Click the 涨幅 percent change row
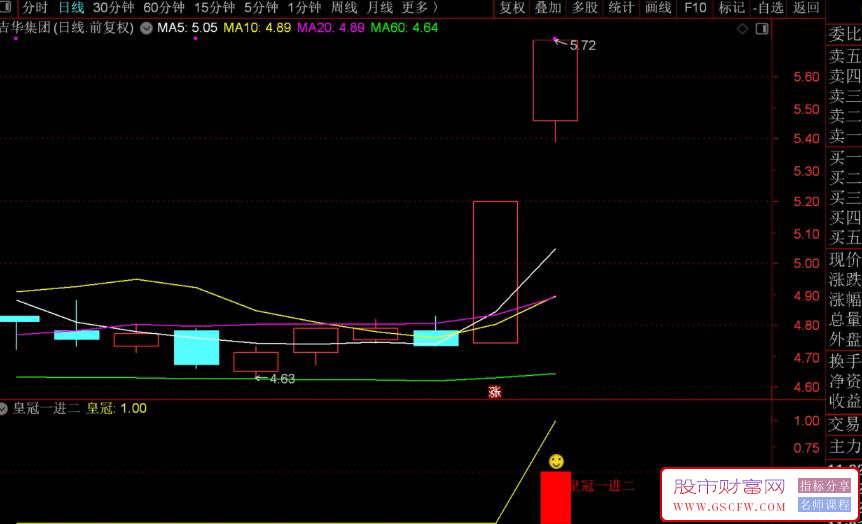 click(844, 300)
